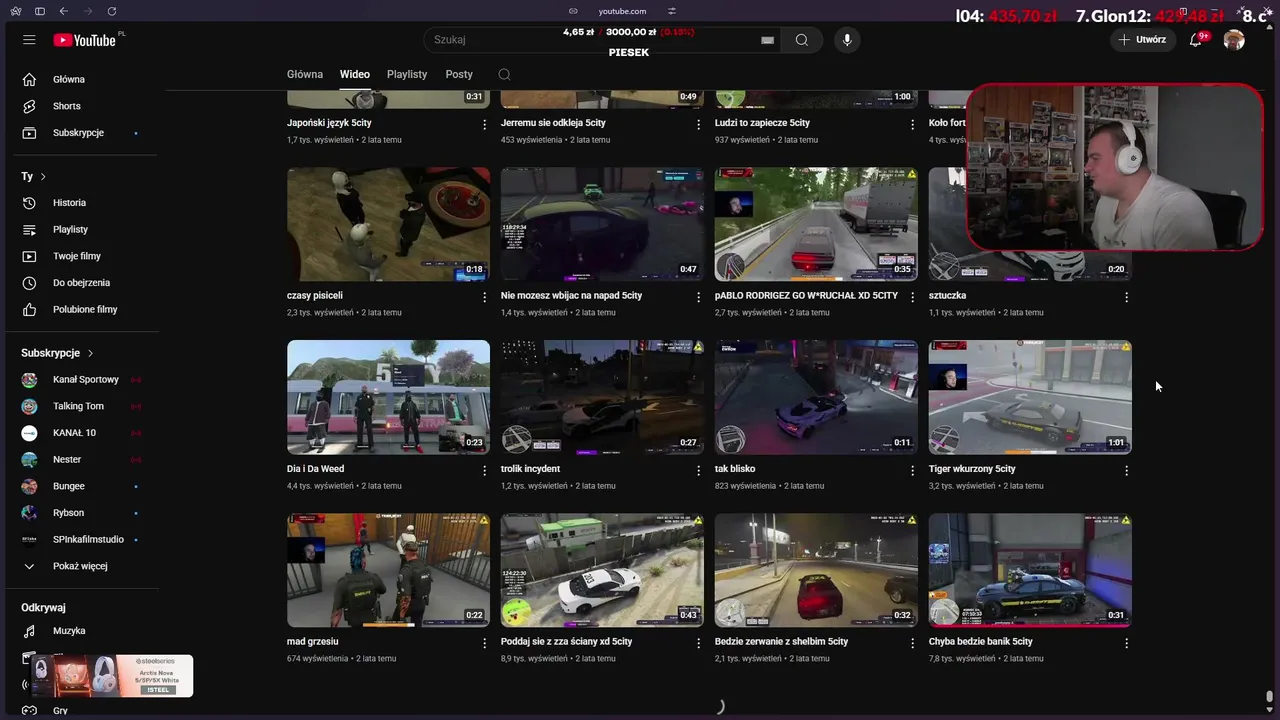
Task: Reload the page in browser toolbar
Action: (111, 11)
